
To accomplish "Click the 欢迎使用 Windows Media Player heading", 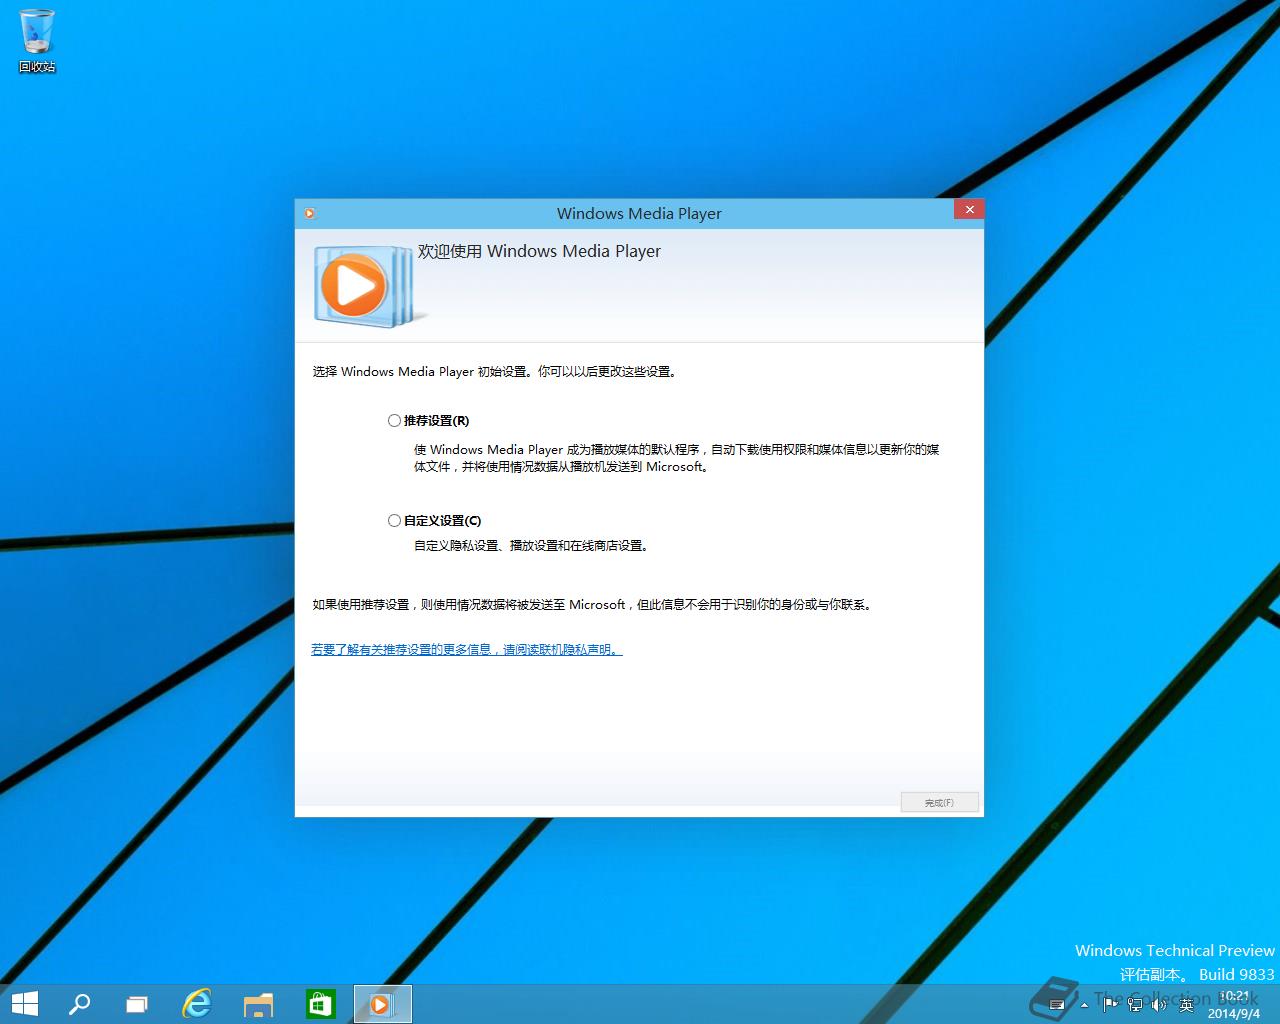I will coord(539,251).
